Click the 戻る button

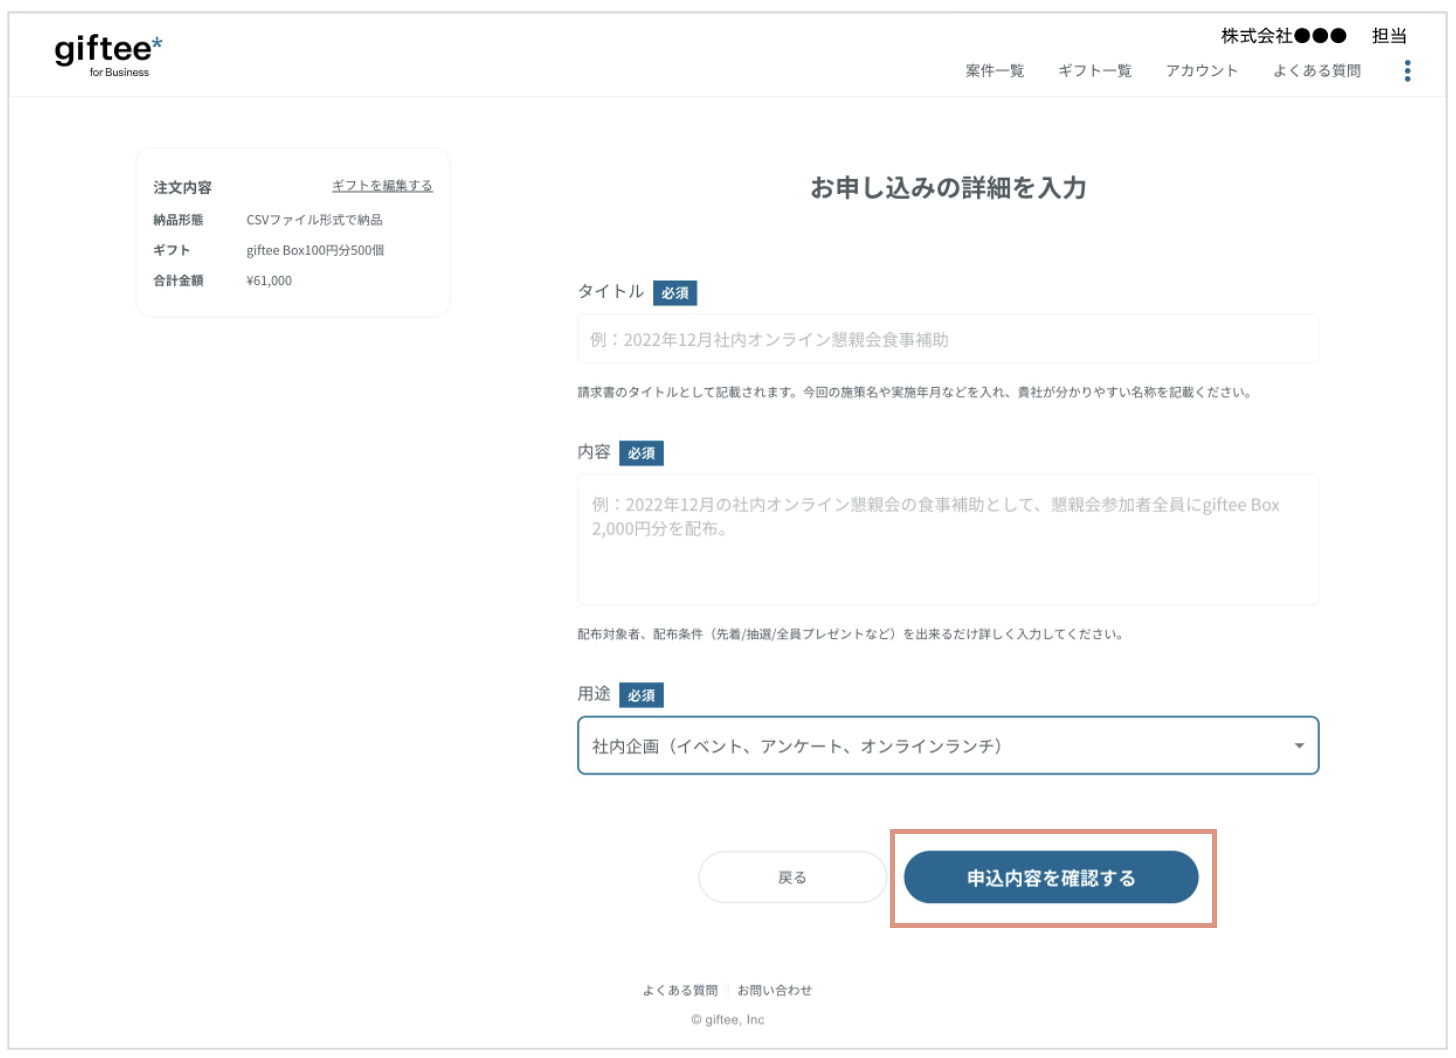point(792,877)
